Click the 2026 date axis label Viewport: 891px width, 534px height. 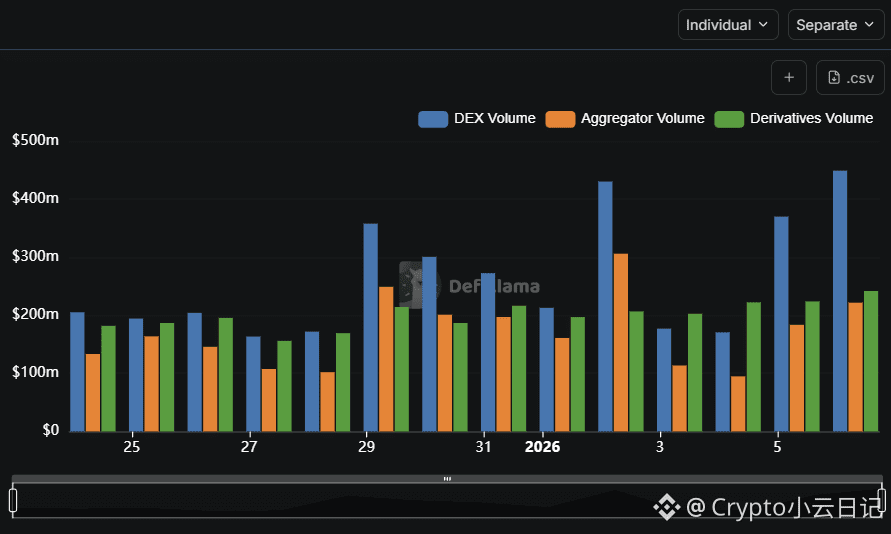[x=542, y=447]
